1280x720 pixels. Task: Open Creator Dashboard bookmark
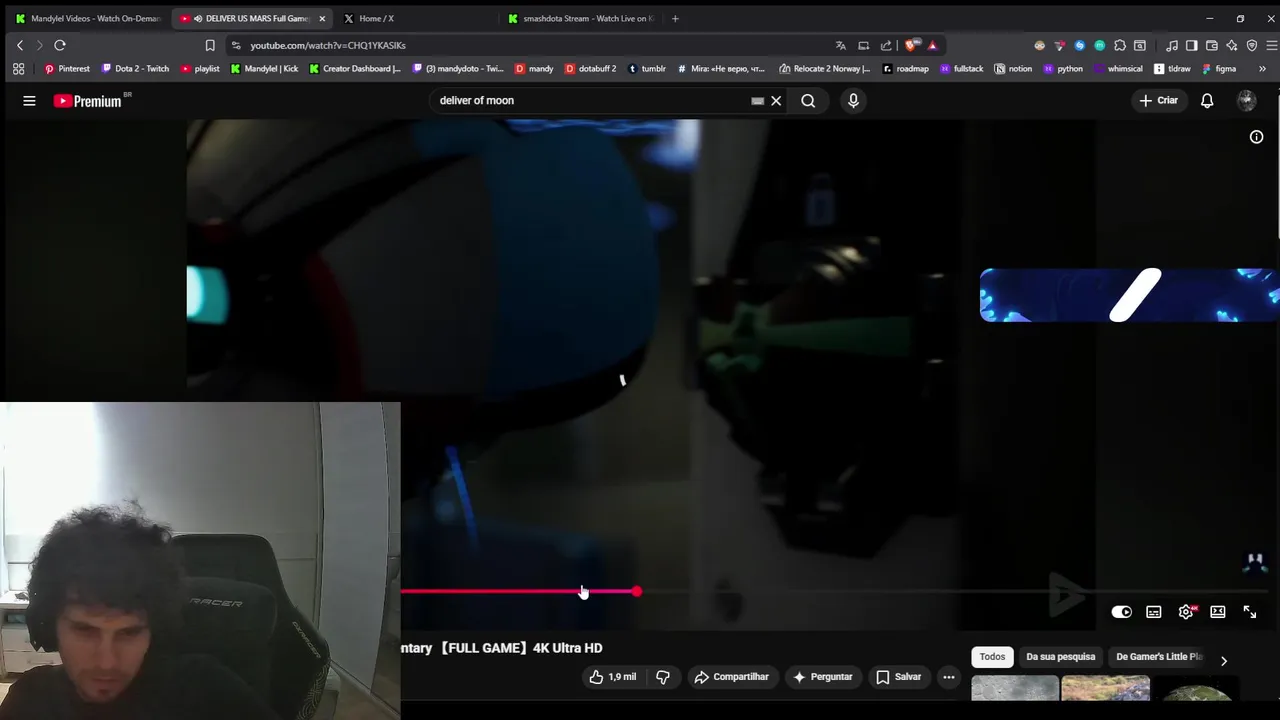point(355,69)
